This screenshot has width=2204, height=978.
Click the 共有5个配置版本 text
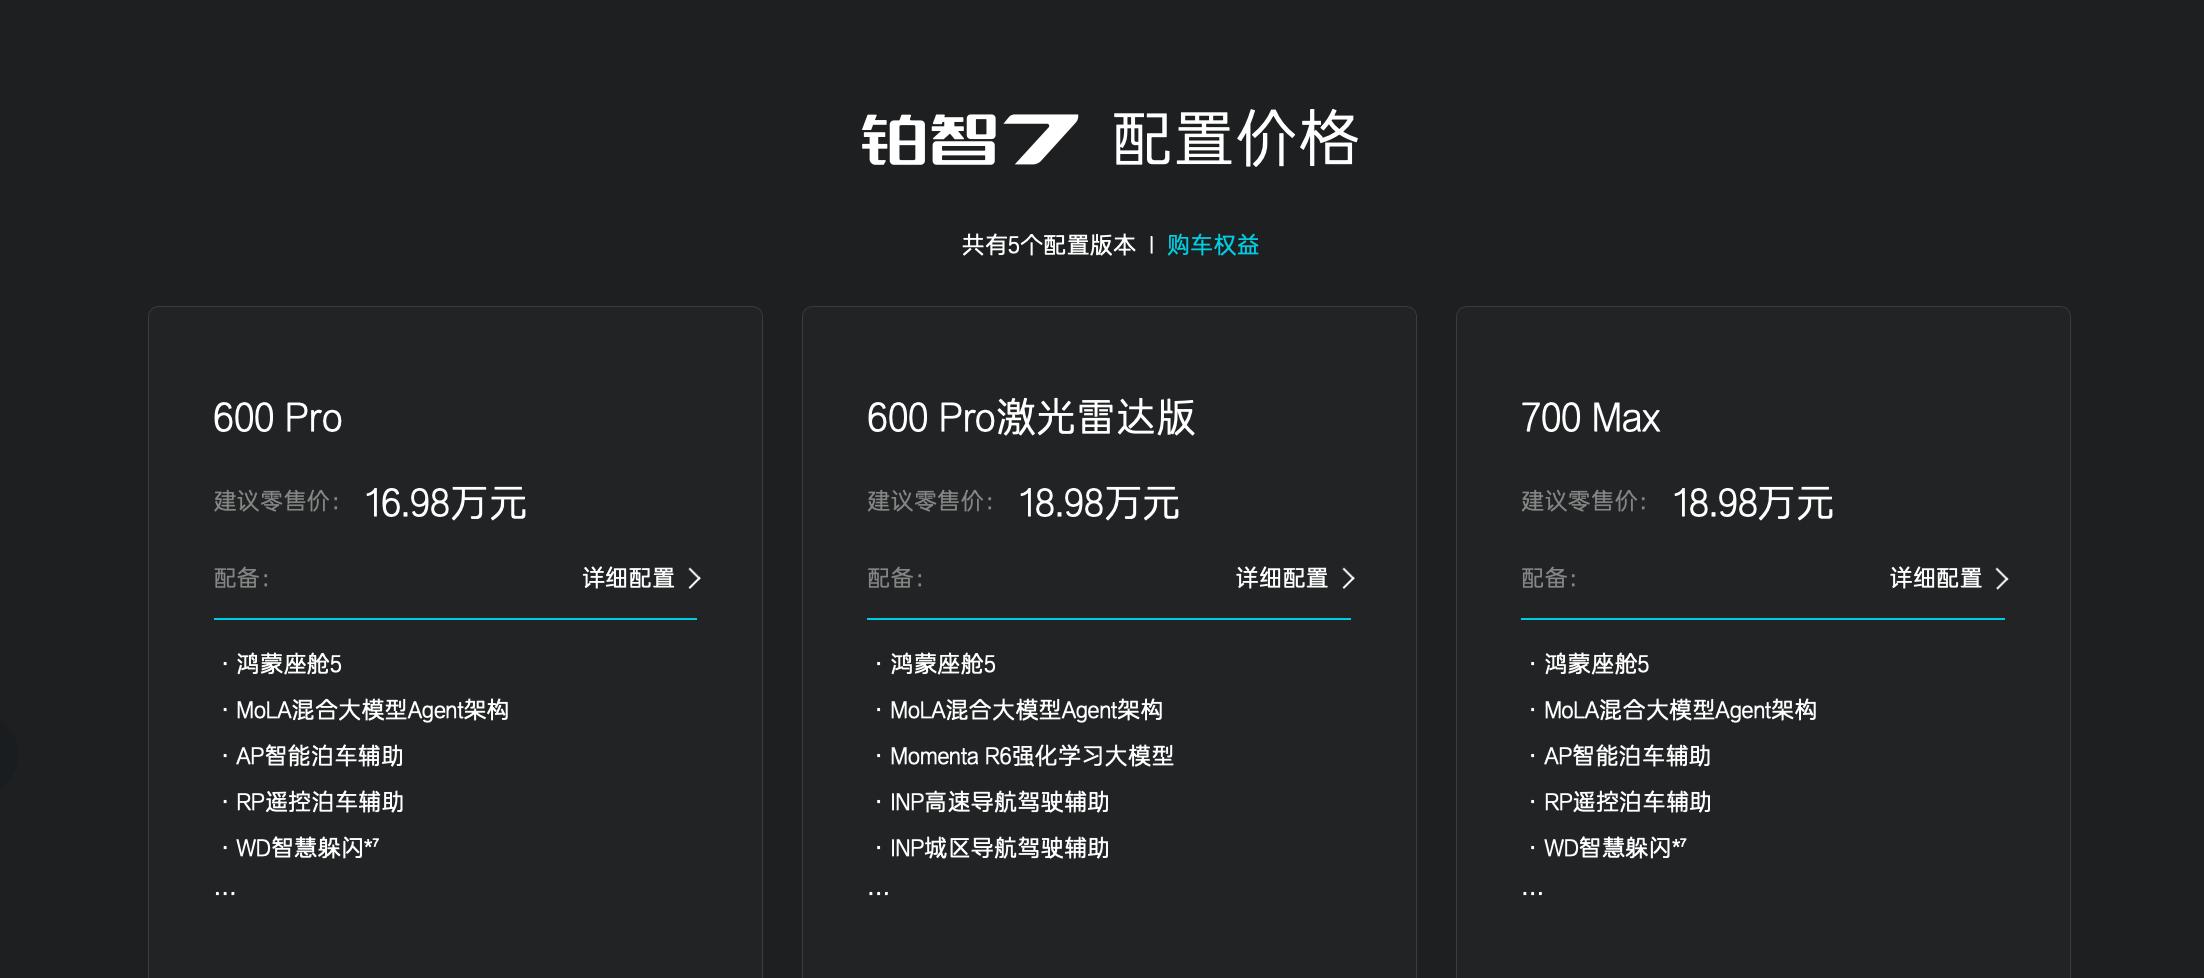click(1048, 245)
